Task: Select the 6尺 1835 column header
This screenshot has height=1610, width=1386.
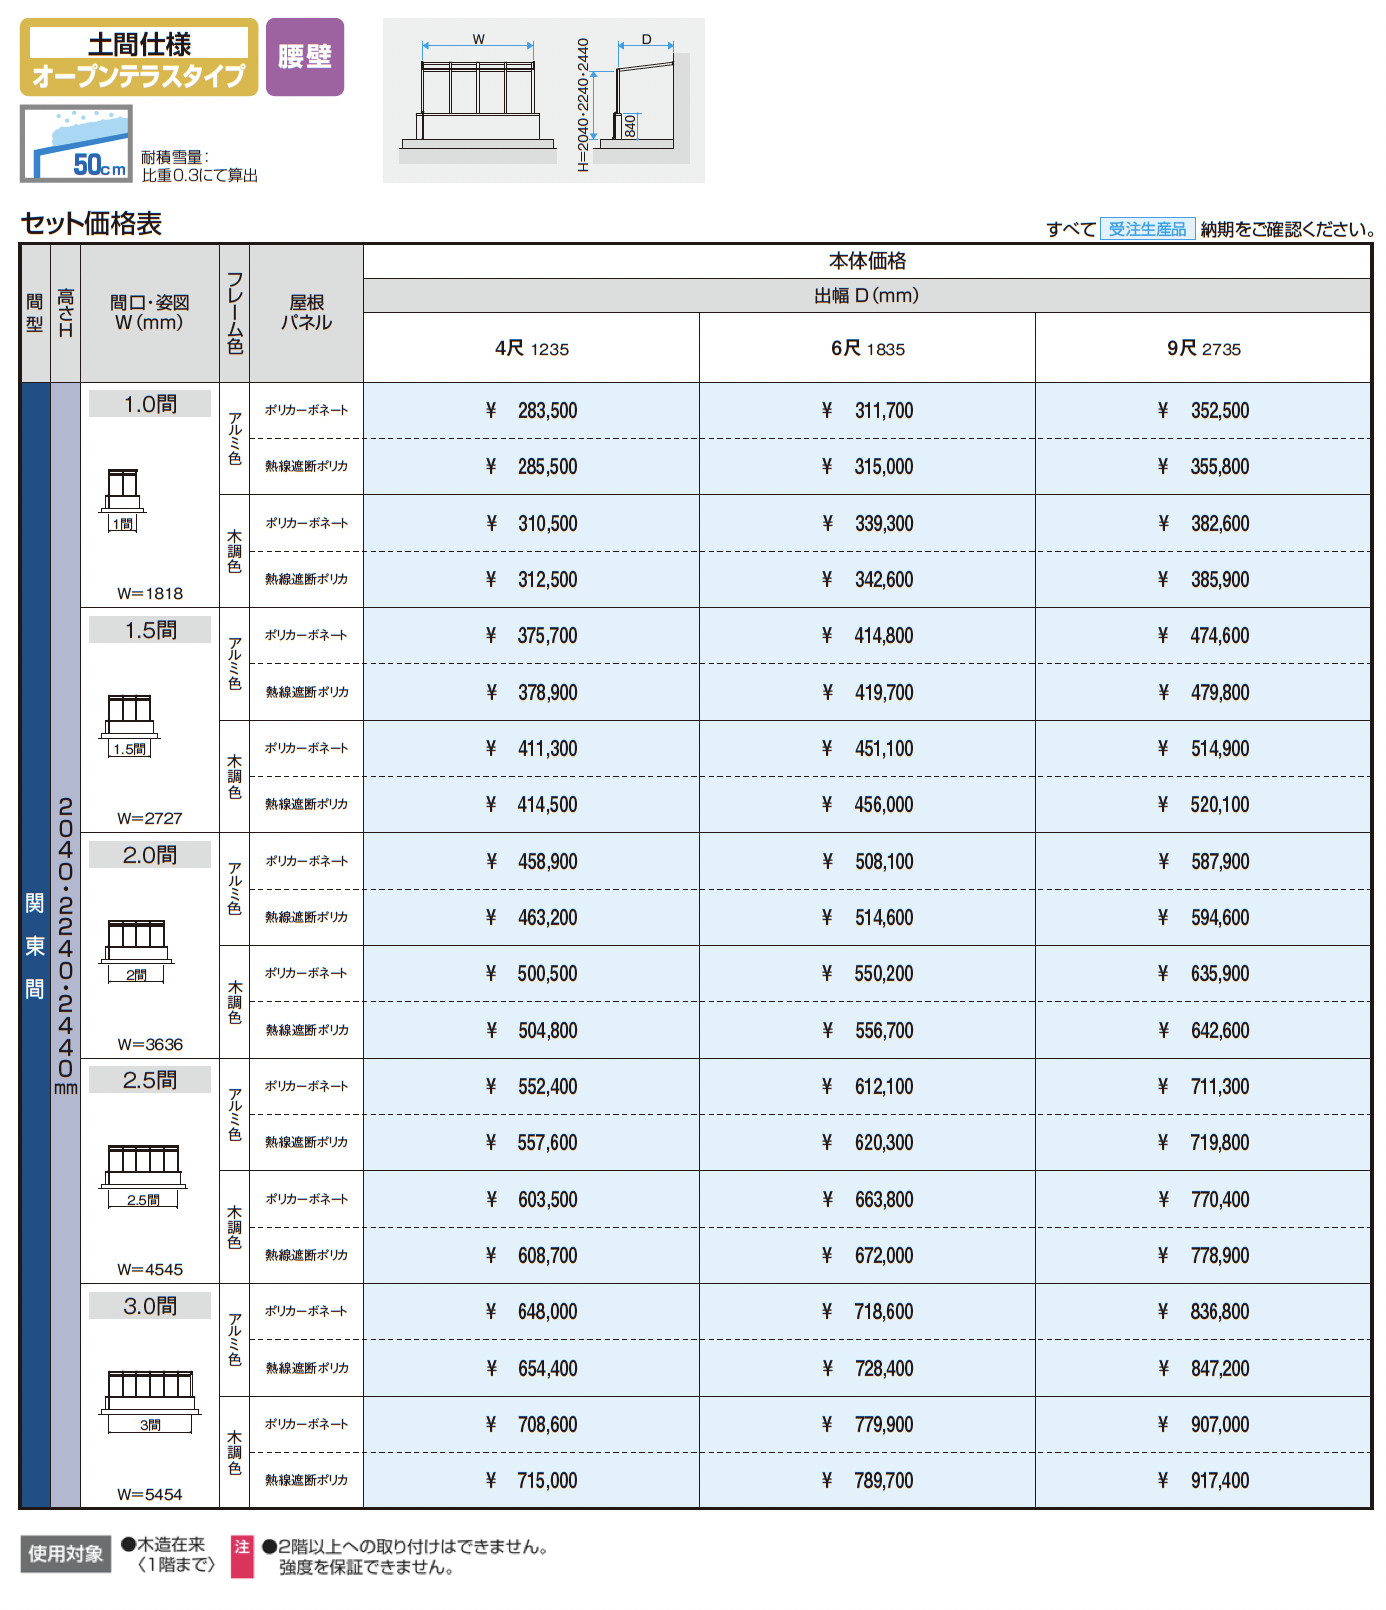Action: [x=867, y=348]
